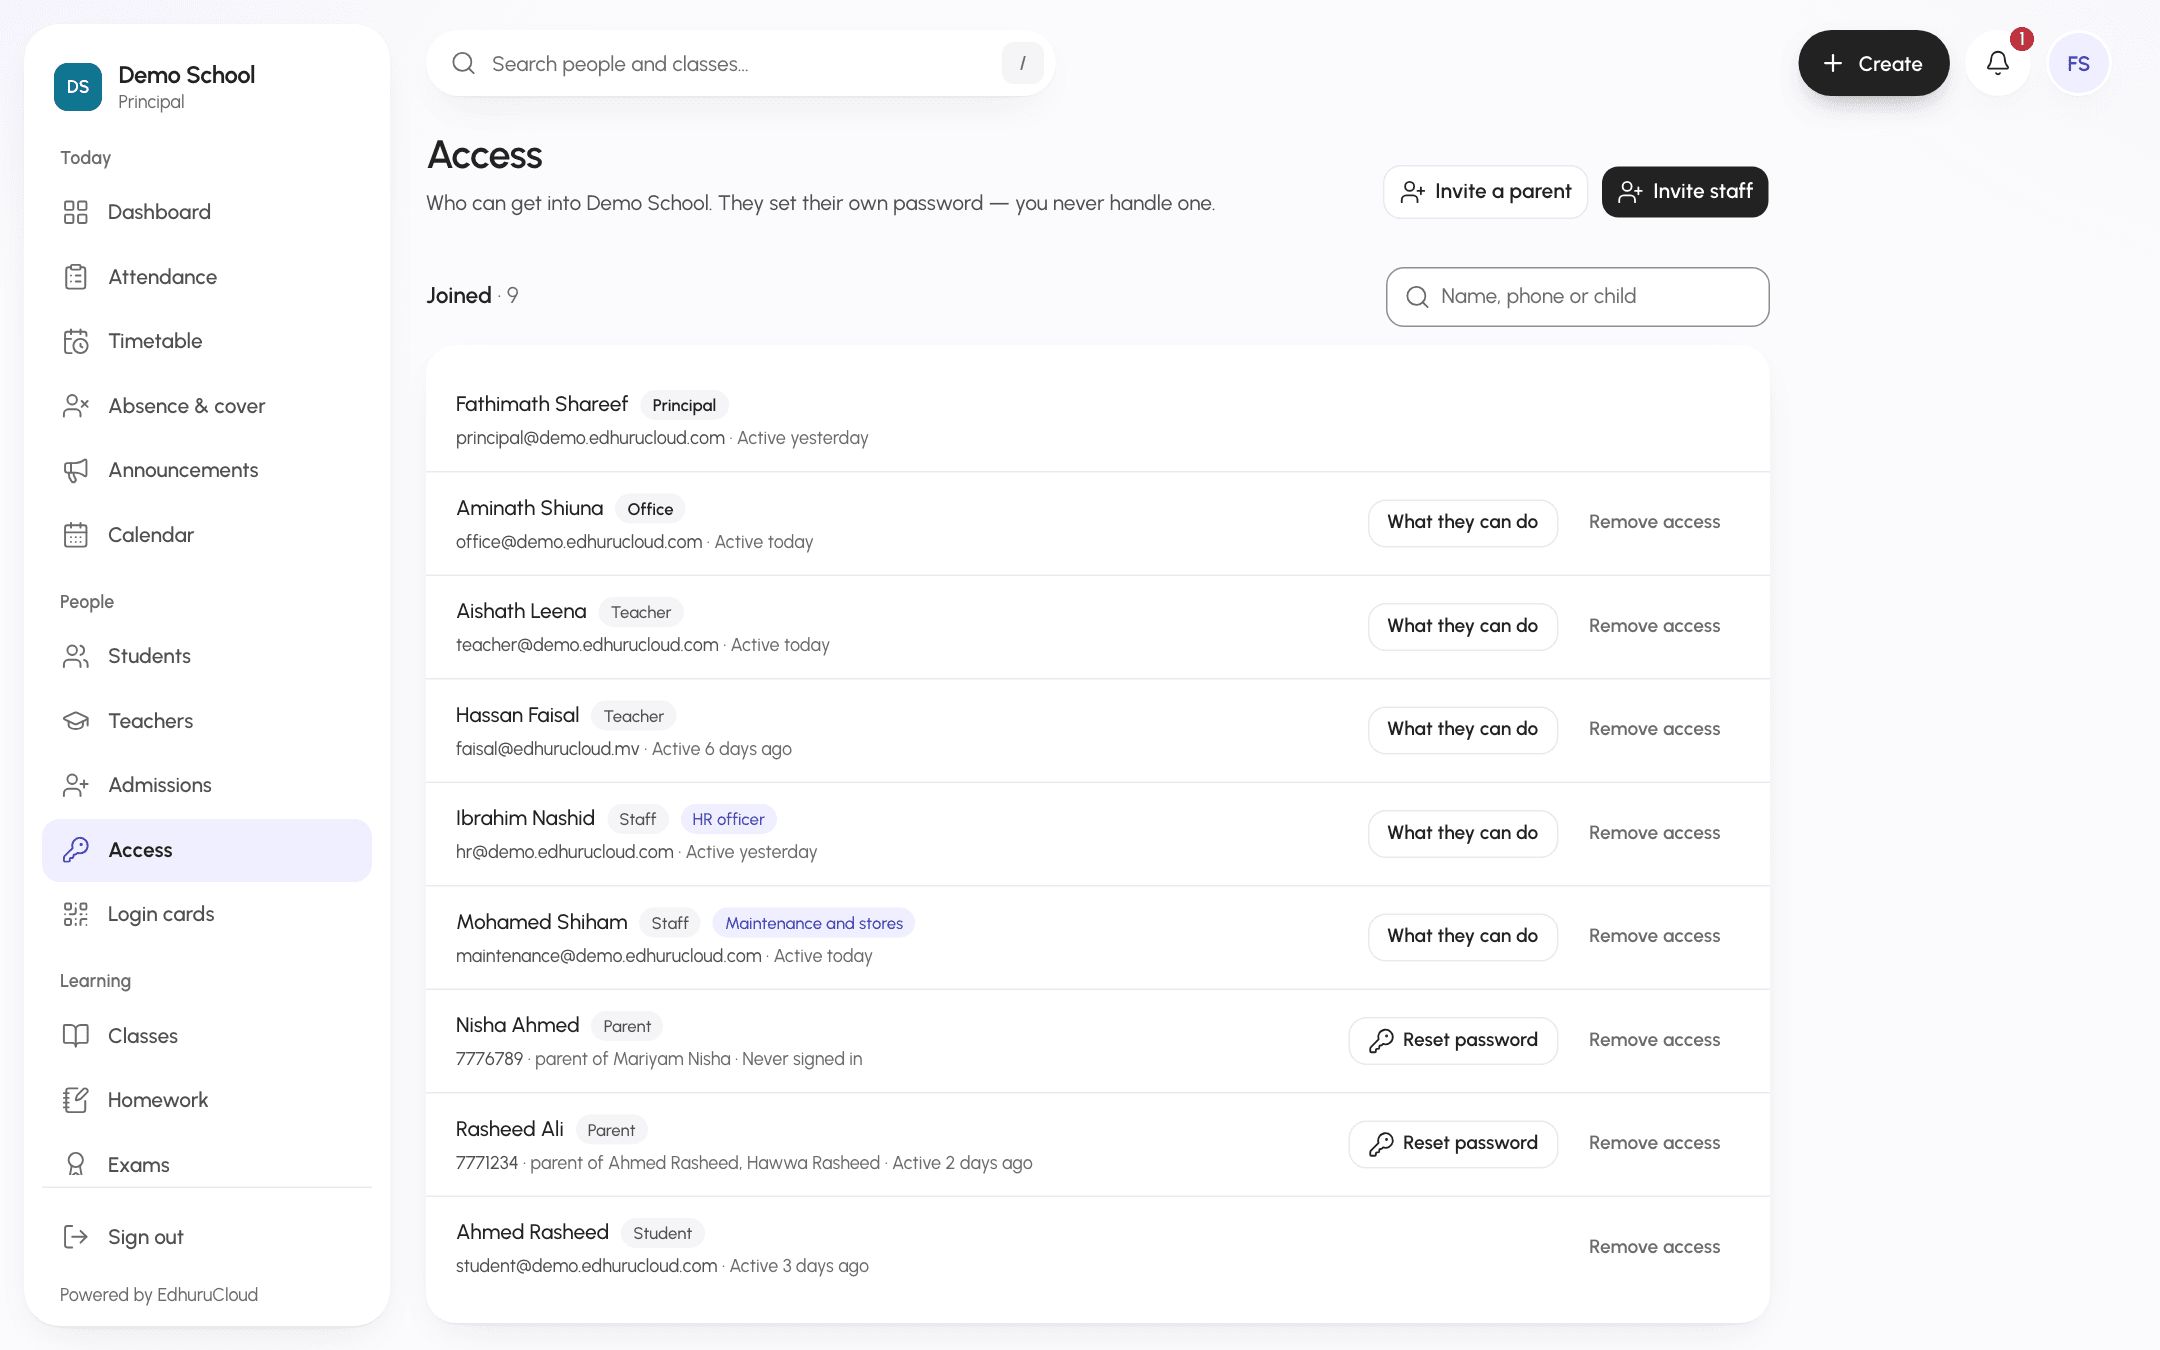Click principal@demo.edhurucloud.com email text
Screen dimensions: 2160x1350
tap(590, 438)
